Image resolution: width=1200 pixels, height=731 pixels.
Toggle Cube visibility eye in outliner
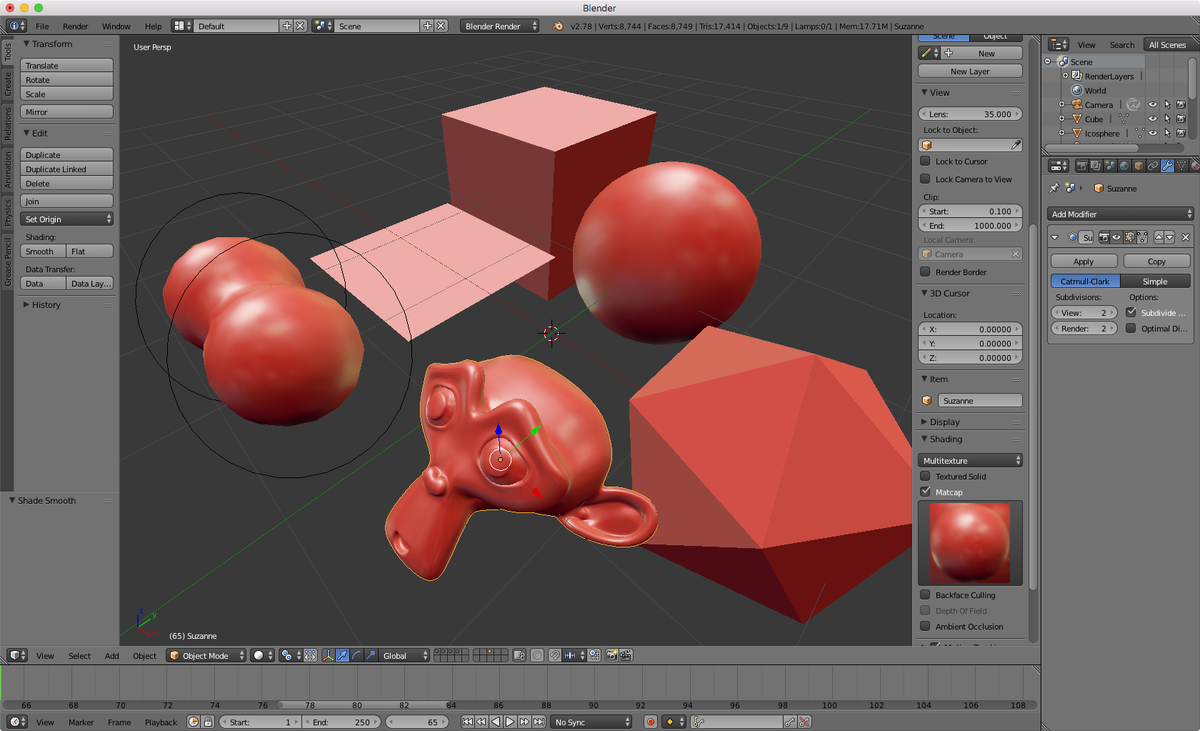pos(1153,119)
